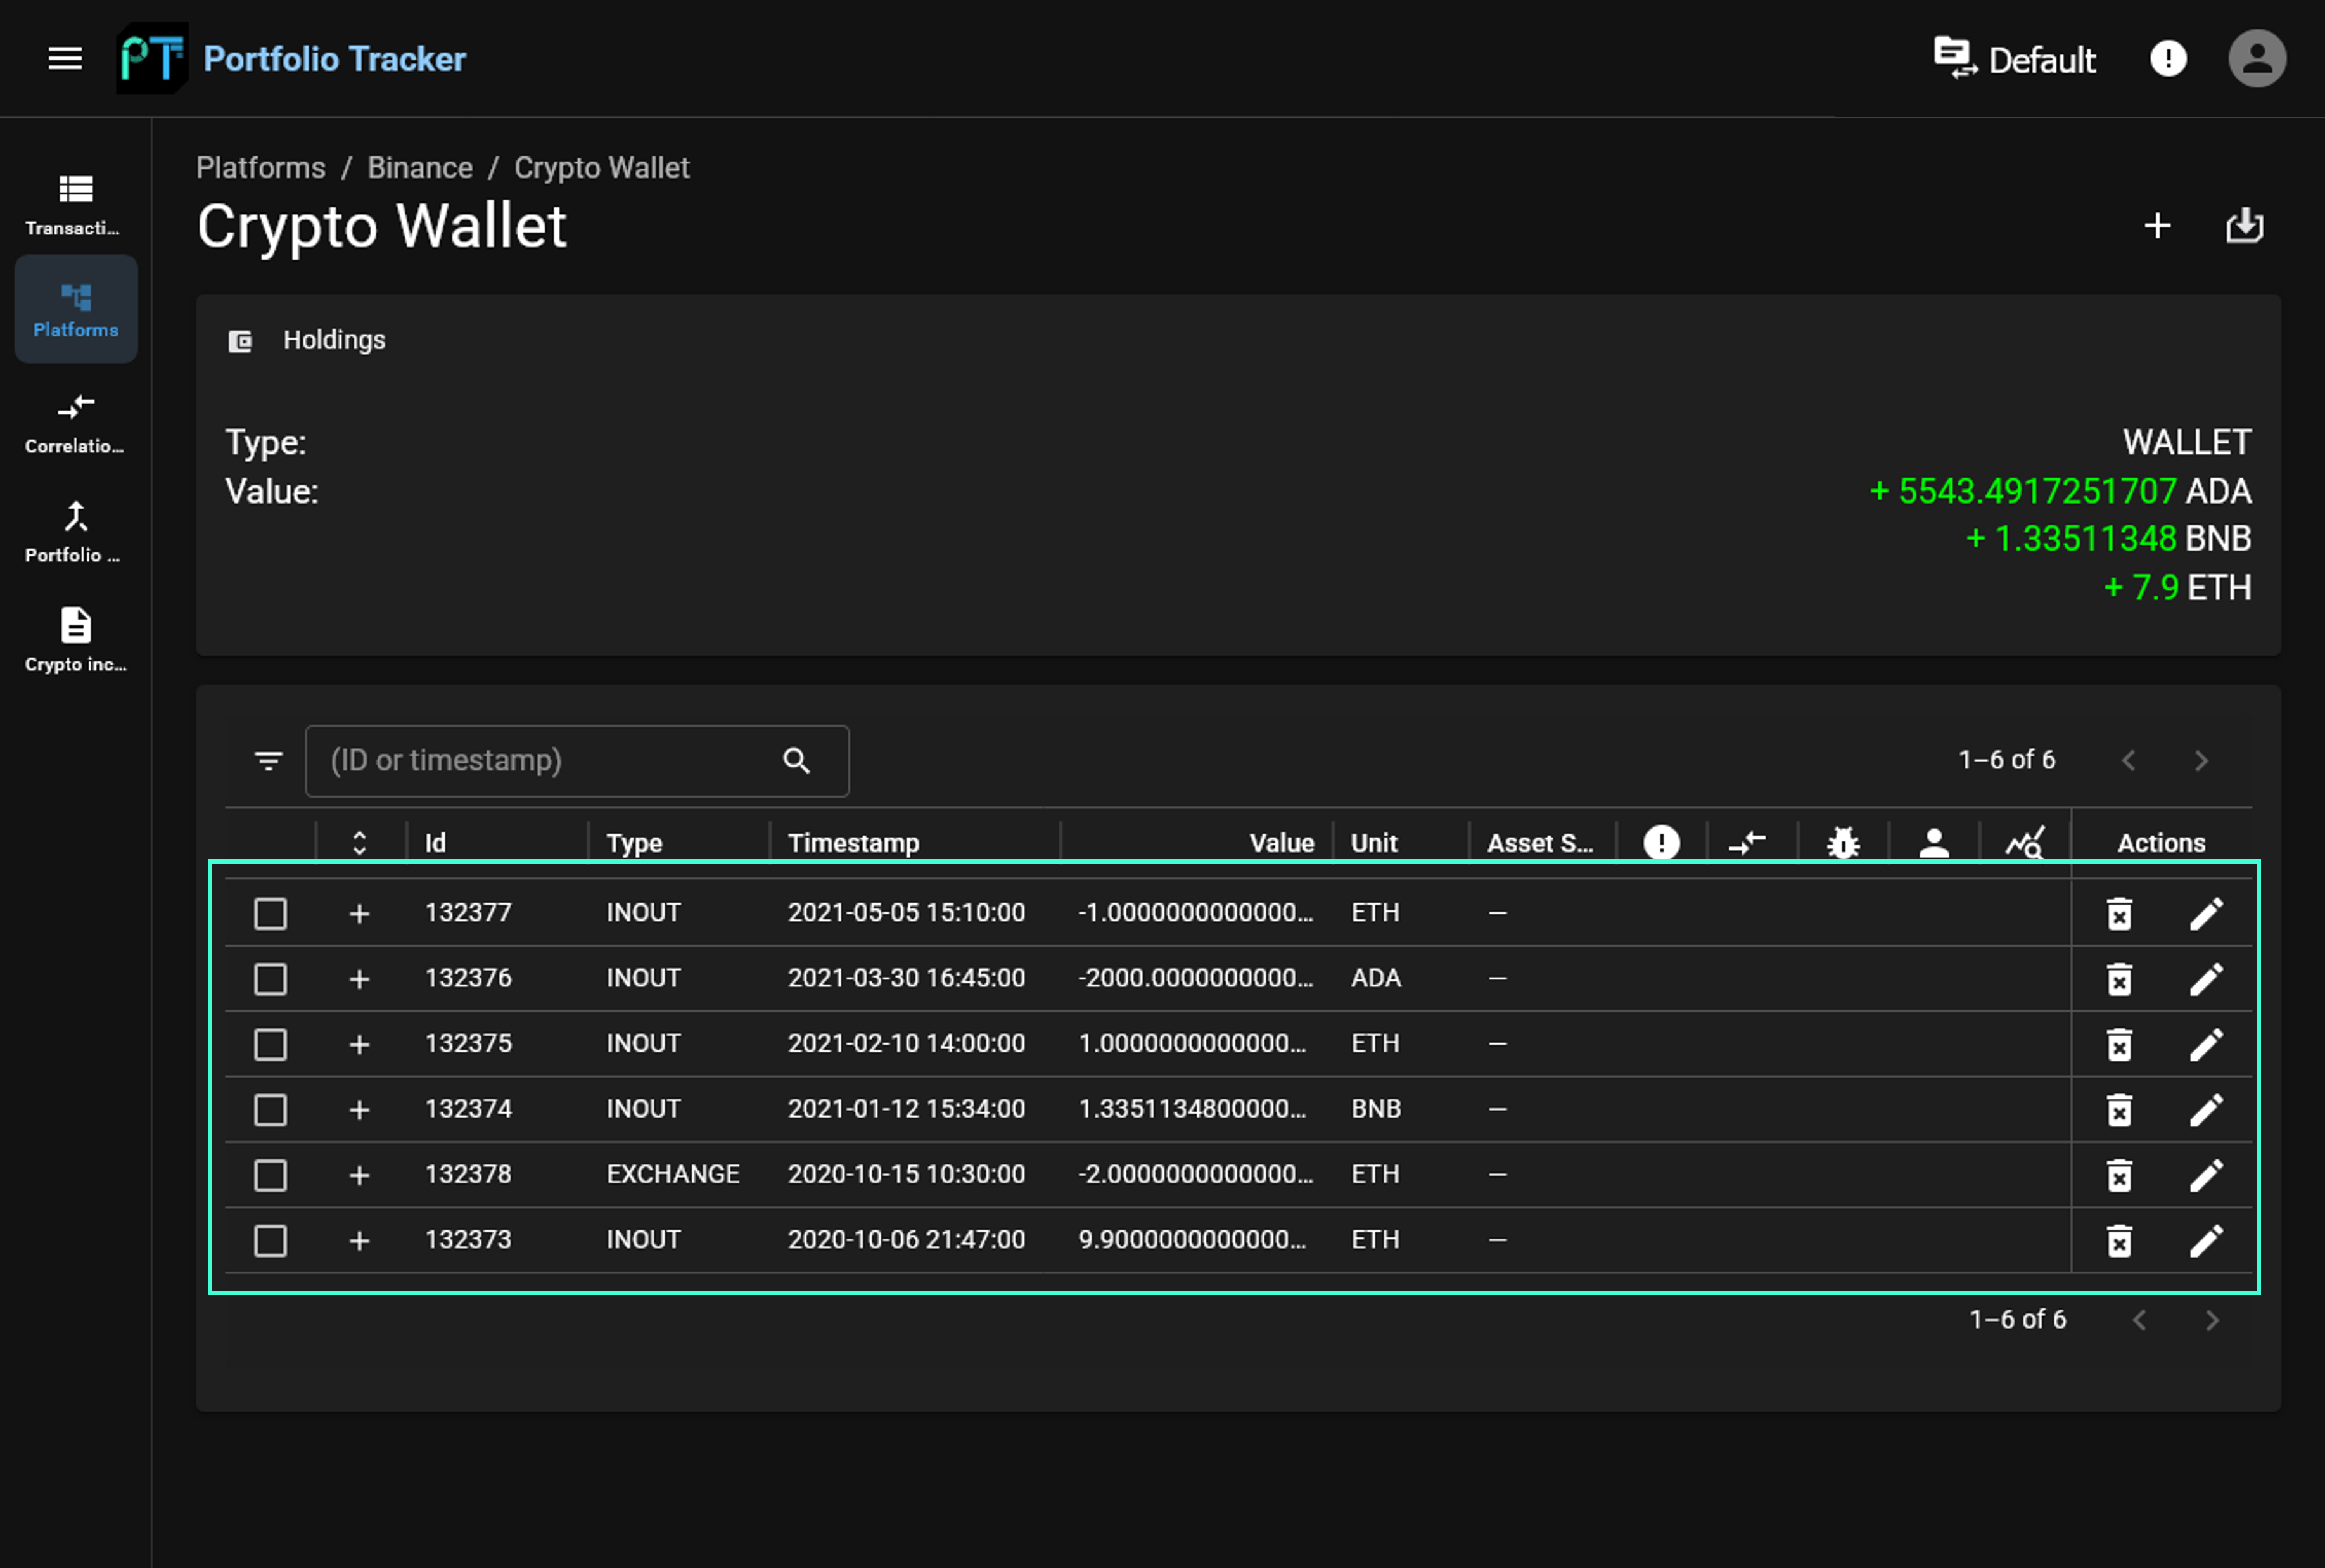Open Crypto income in sidebar
2325x1568 pixels.
[x=76, y=641]
